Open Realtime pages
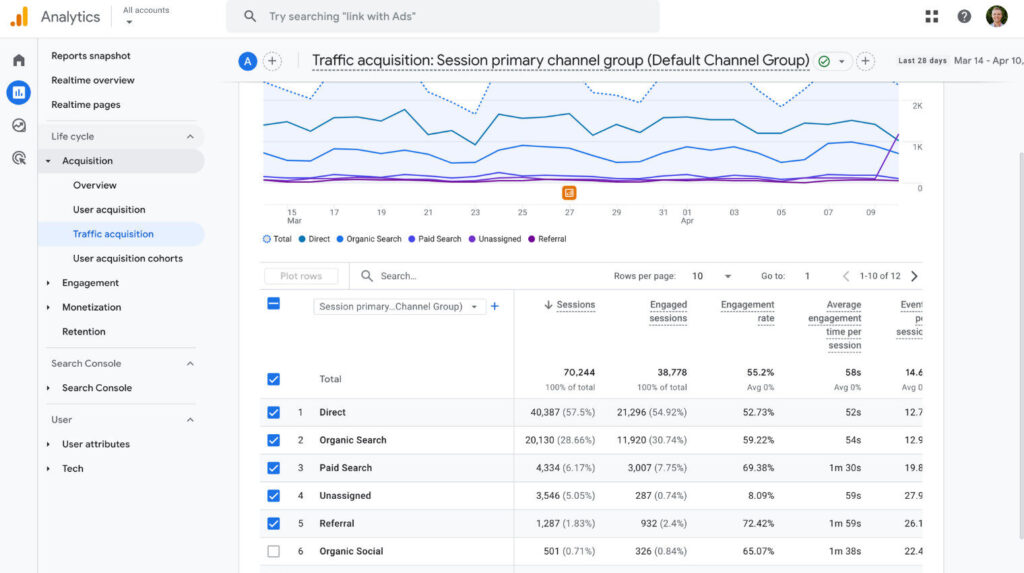 [x=86, y=105]
